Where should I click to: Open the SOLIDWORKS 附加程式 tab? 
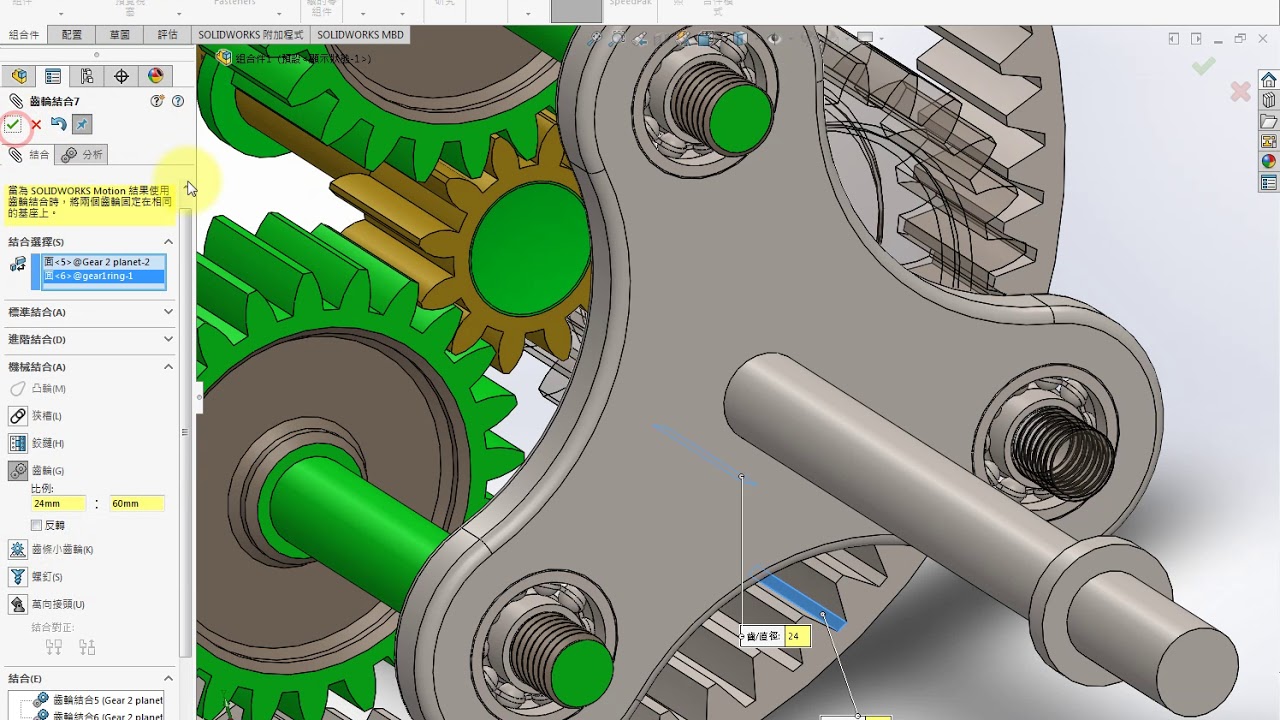pos(250,34)
